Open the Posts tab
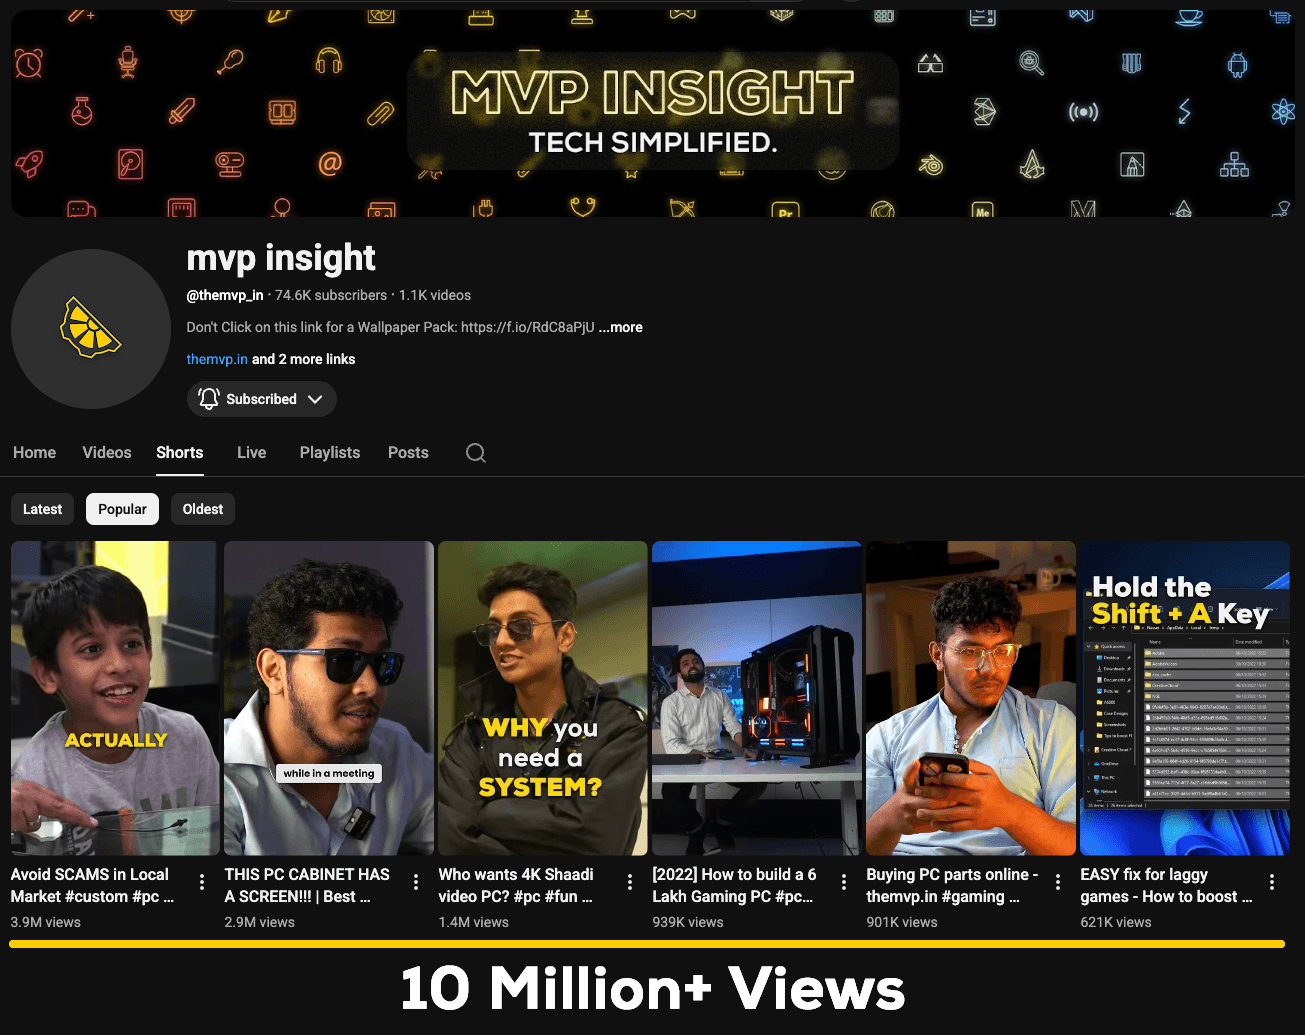The height and width of the screenshot is (1035, 1305). coord(408,453)
